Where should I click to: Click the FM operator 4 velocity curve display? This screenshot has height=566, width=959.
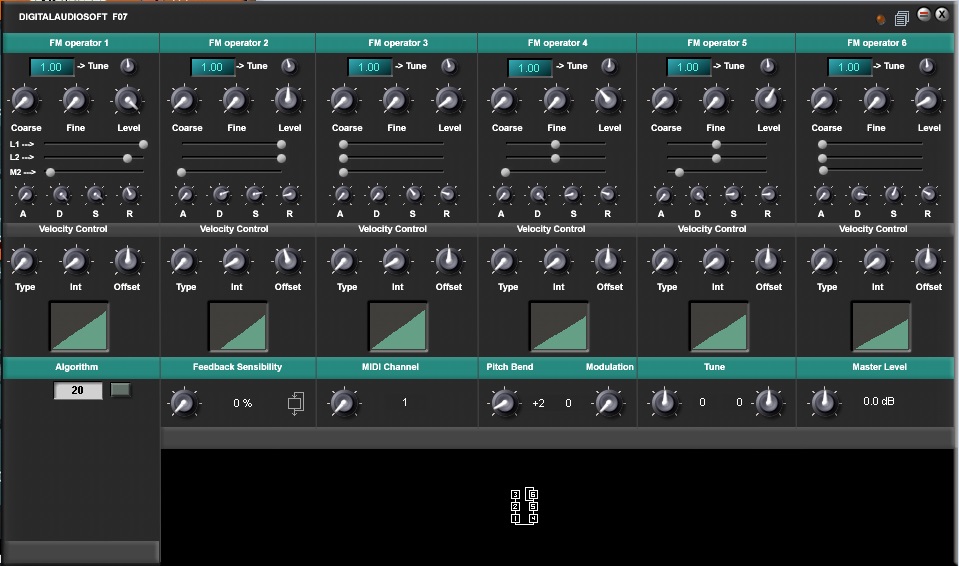click(558, 326)
